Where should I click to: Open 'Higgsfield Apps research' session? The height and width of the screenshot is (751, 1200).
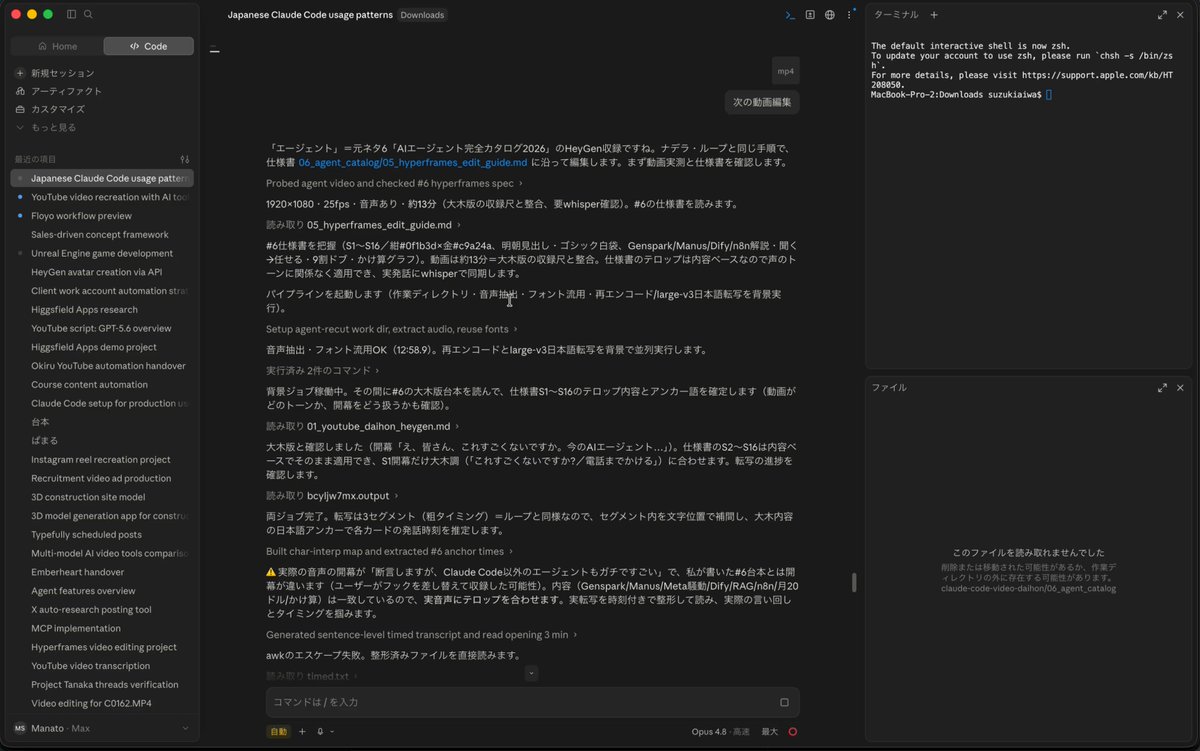102,310
